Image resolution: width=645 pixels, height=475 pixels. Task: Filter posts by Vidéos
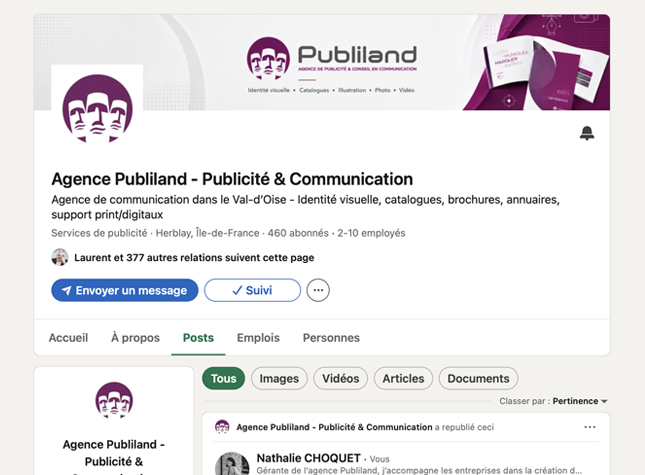[x=341, y=378]
